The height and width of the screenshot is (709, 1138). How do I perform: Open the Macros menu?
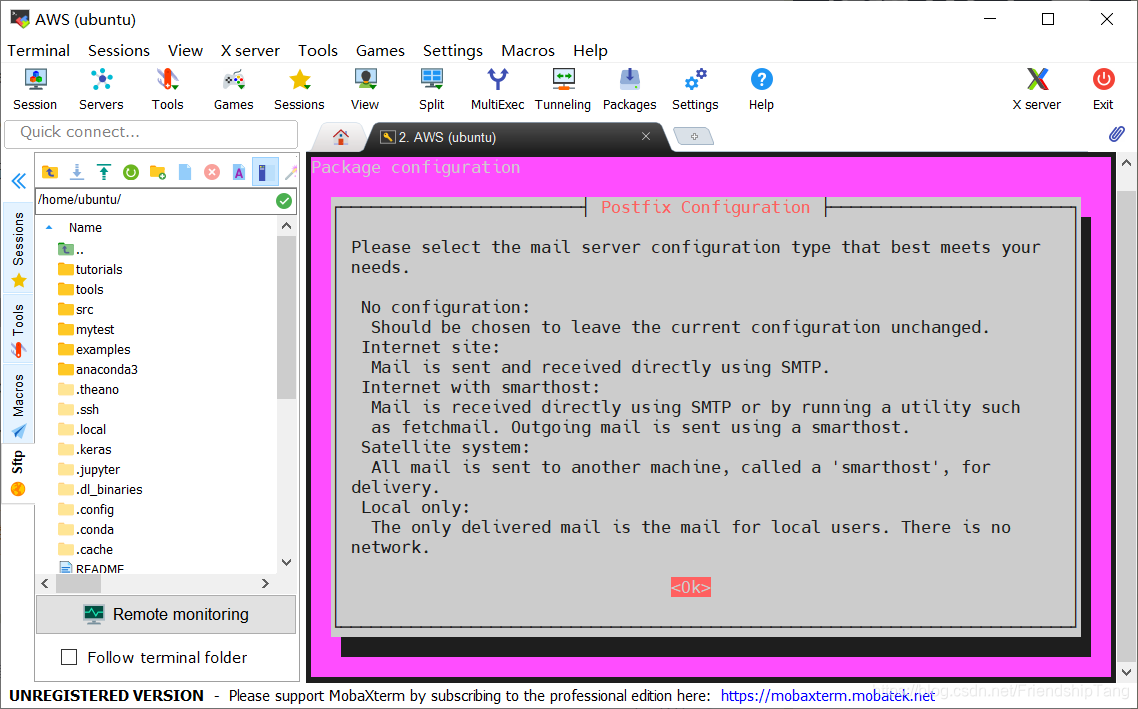528,51
